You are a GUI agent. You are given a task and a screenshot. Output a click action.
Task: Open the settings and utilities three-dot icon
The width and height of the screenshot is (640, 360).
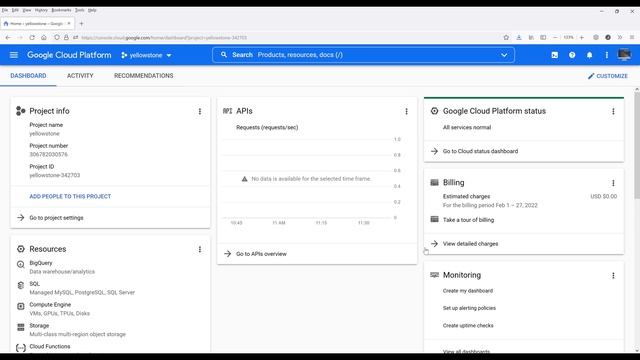pos(607,55)
